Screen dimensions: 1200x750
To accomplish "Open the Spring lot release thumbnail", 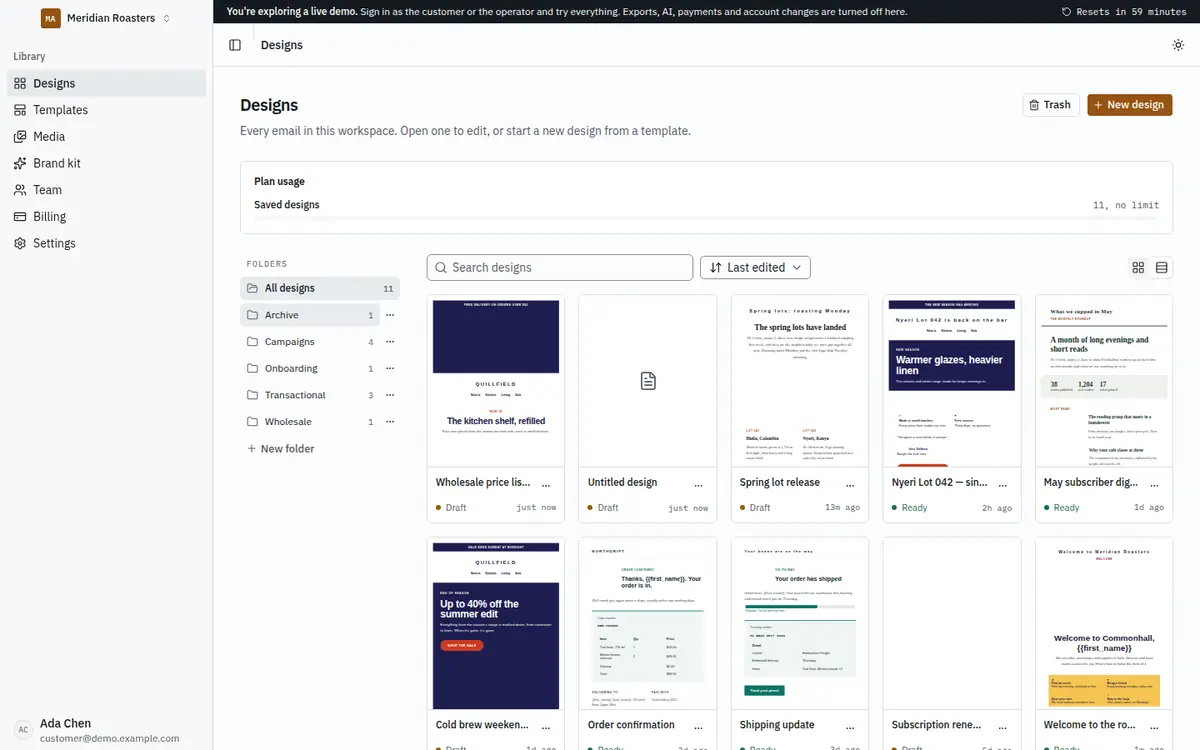I will 800,381.
